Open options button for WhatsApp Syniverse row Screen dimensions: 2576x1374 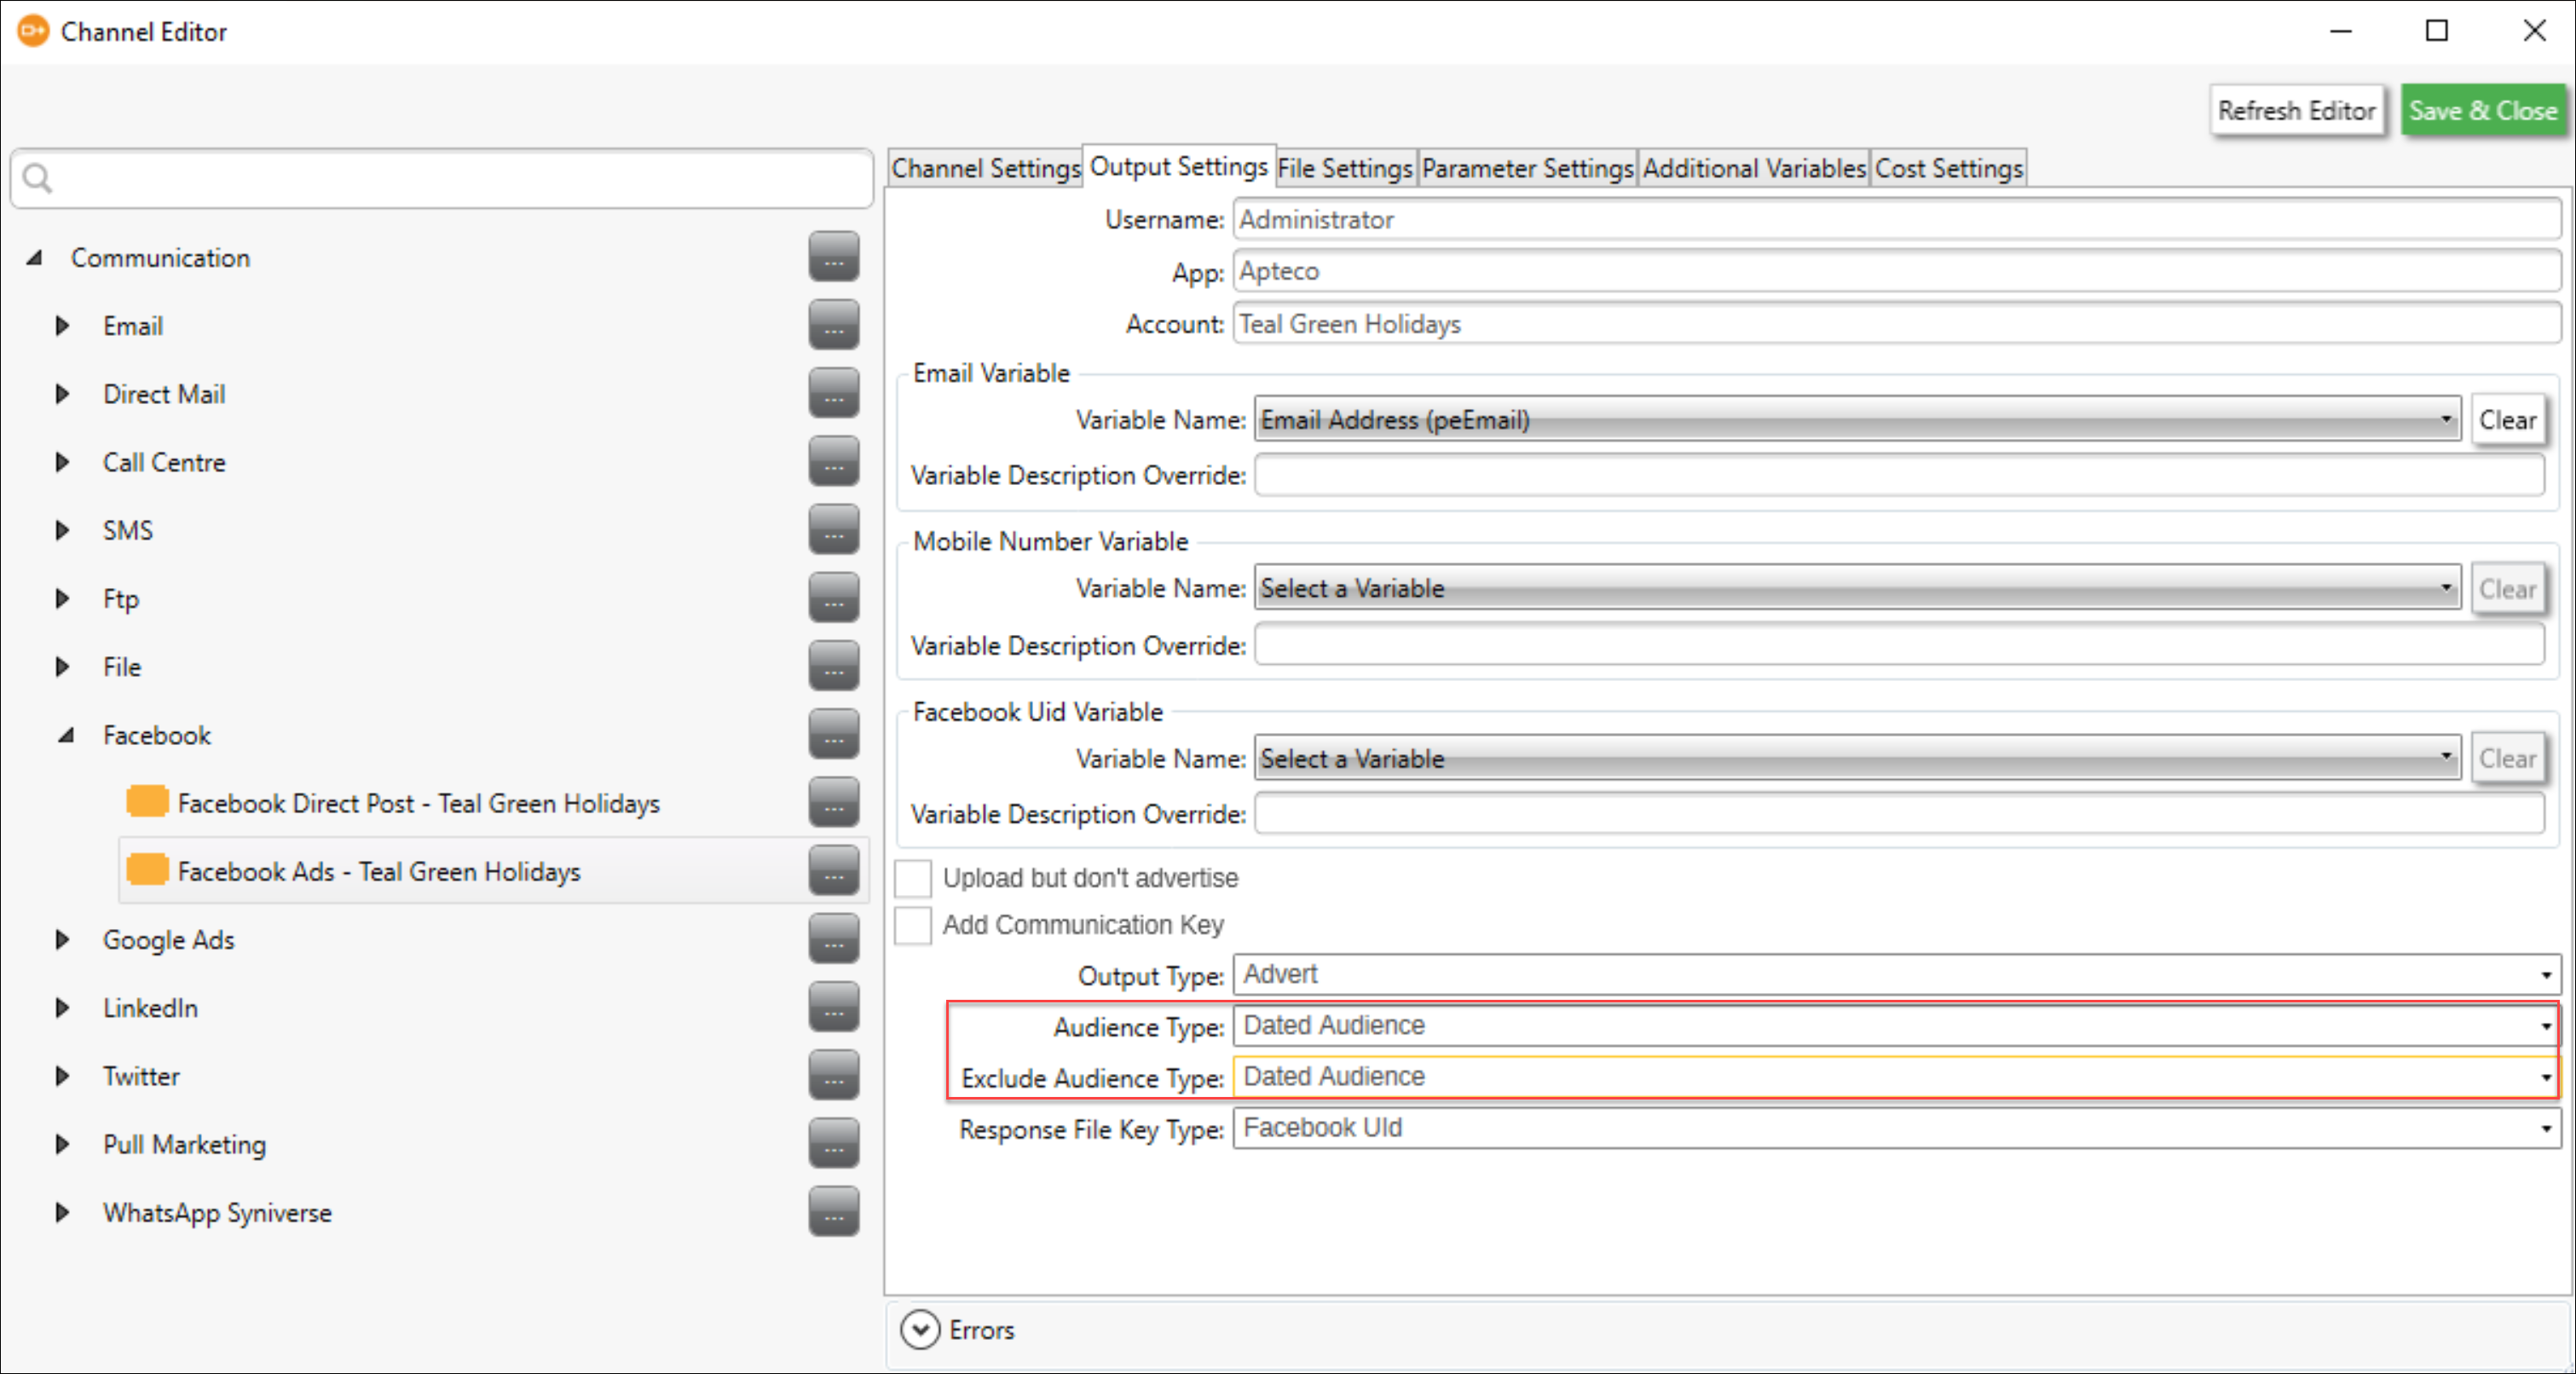tap(834, 1212)
